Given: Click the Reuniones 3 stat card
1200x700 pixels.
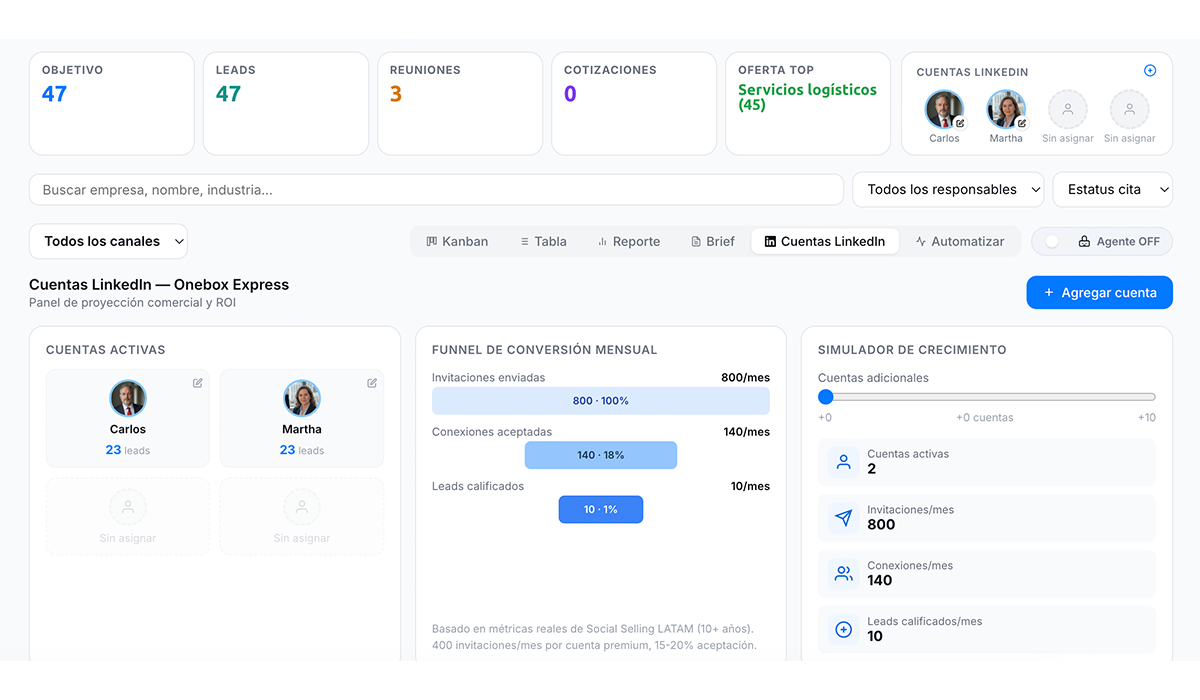Looking at the screenshot, I should [460, 103].
